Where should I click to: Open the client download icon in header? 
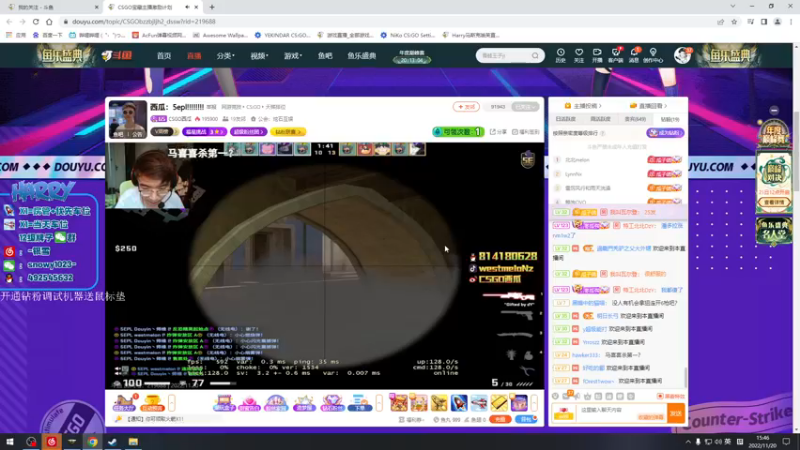click(616, 55)
